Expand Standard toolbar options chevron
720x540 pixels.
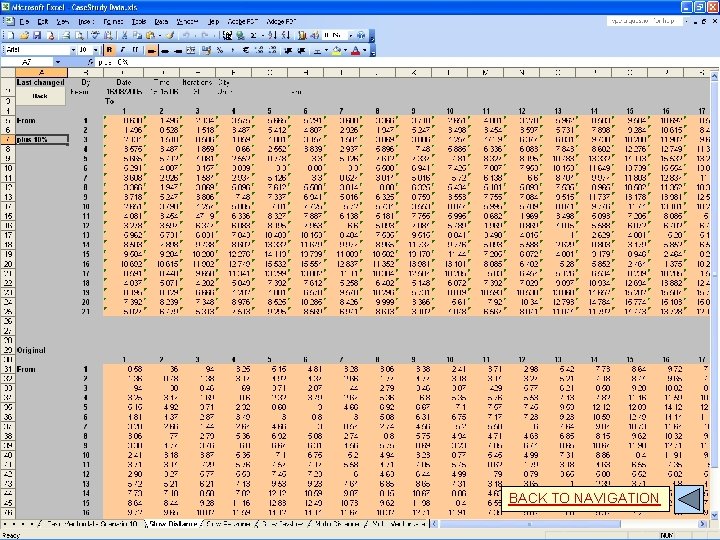coord(372,36)
